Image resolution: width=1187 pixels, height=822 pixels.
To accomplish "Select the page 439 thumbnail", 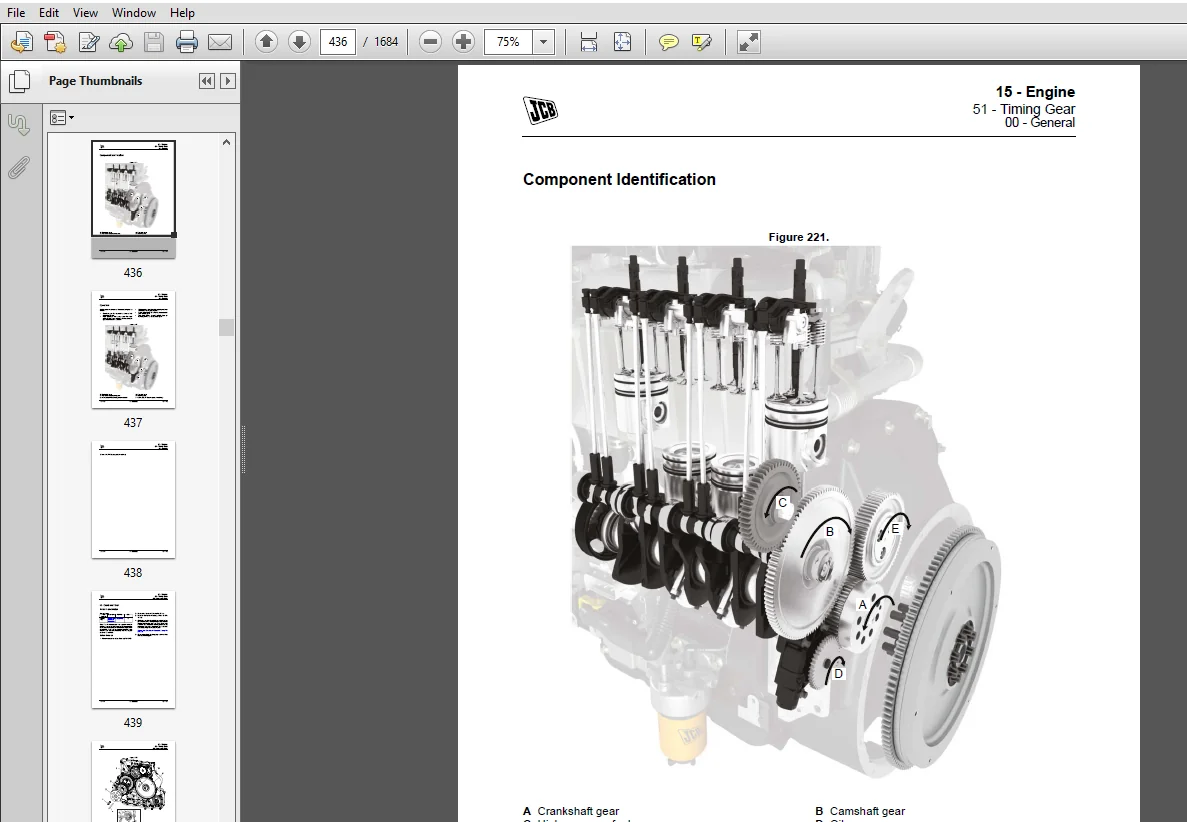I will pyautogui.click(x=133, y=649).
